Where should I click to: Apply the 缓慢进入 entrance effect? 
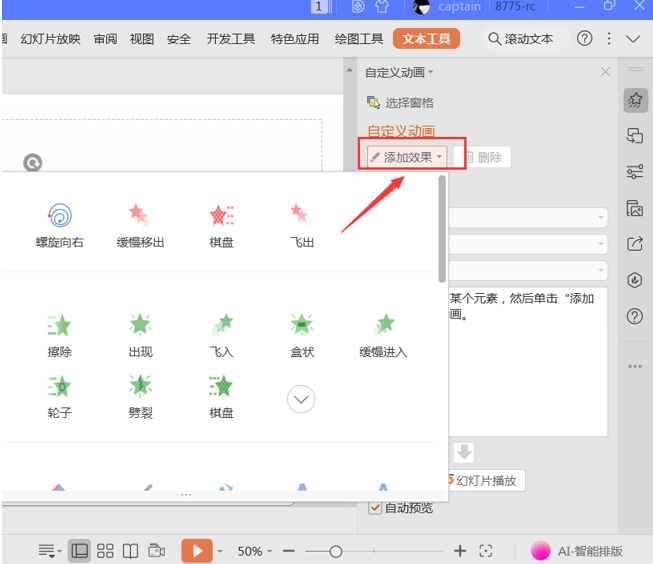pyautogui.click(x=383, y=335)
